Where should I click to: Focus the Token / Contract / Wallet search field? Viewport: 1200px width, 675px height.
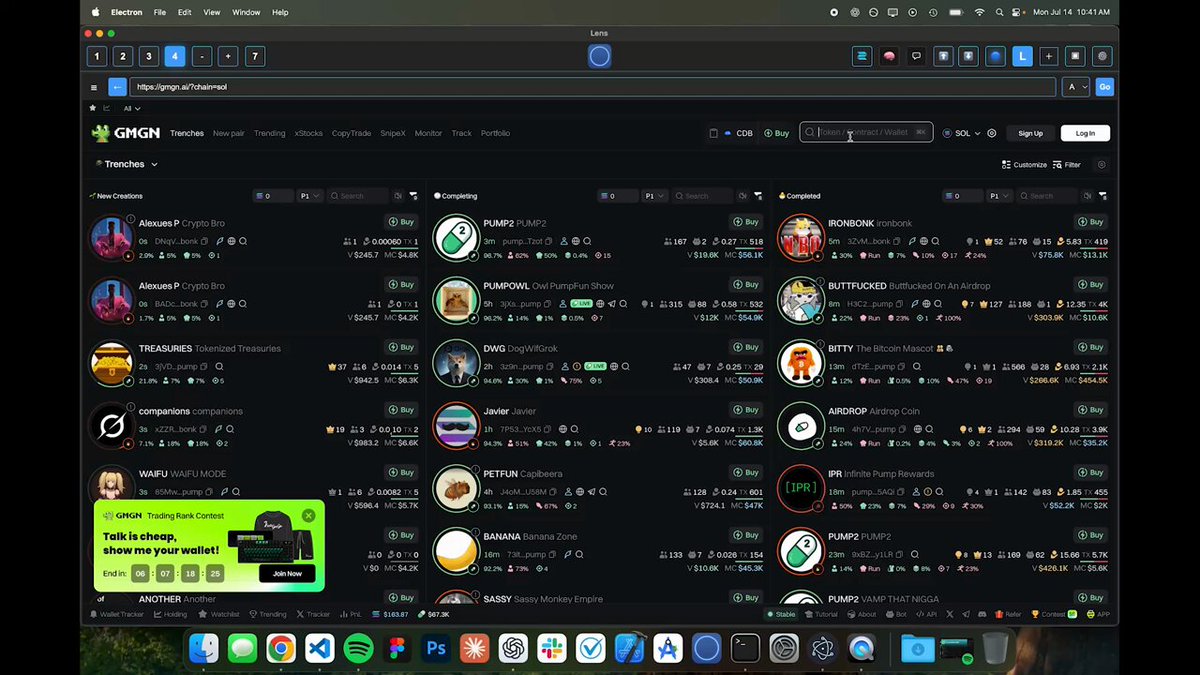click(866, 133)
